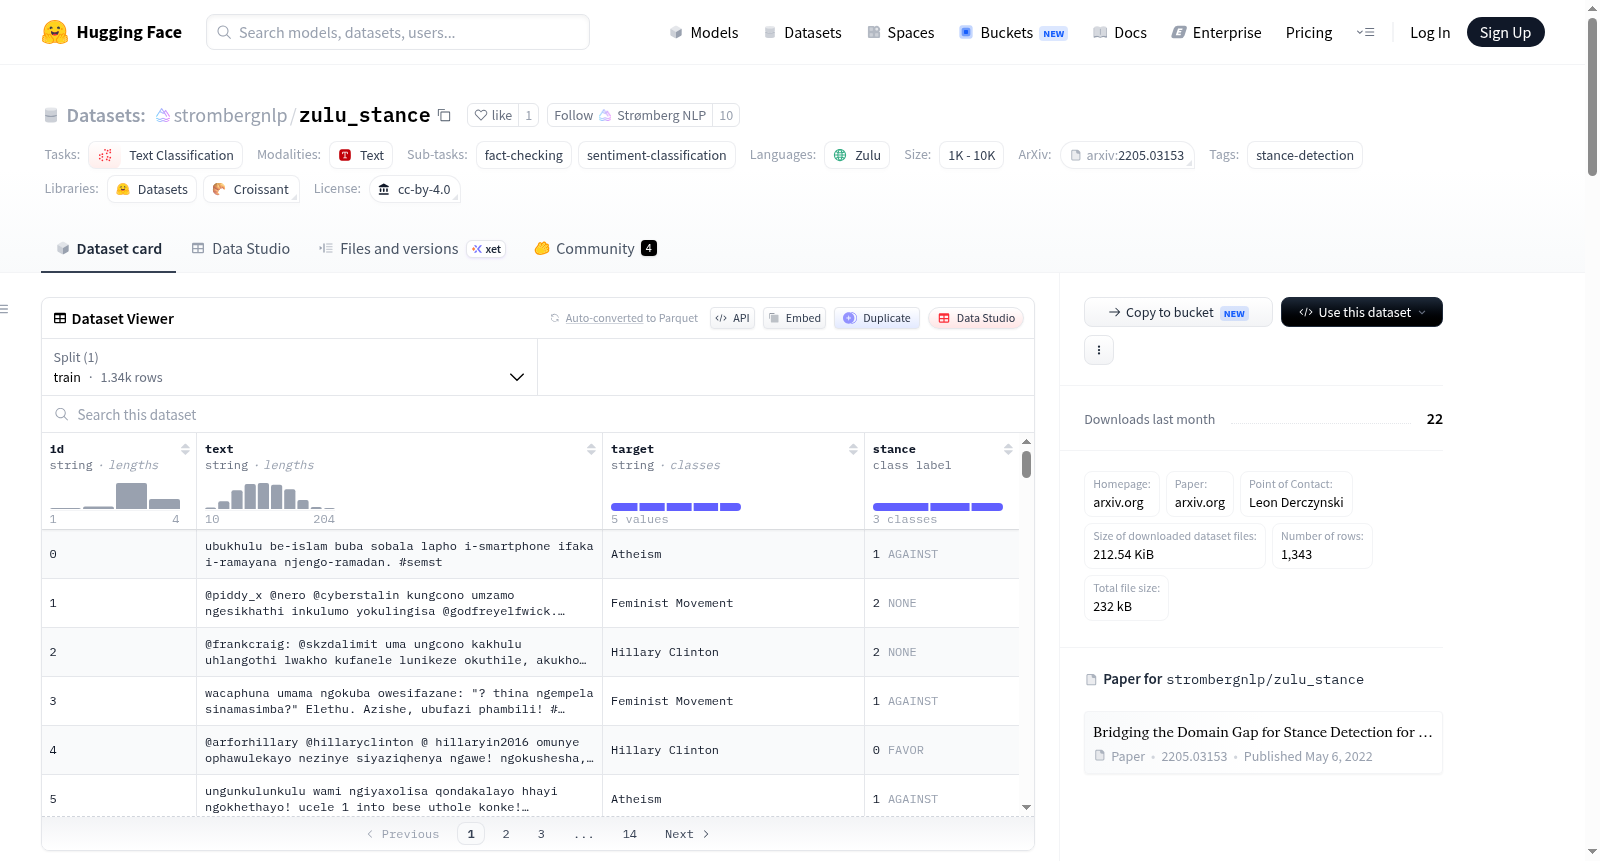Sort by the id column arrows
The width and height of the screenshot is (1600, 861).
tap(185, 449)
